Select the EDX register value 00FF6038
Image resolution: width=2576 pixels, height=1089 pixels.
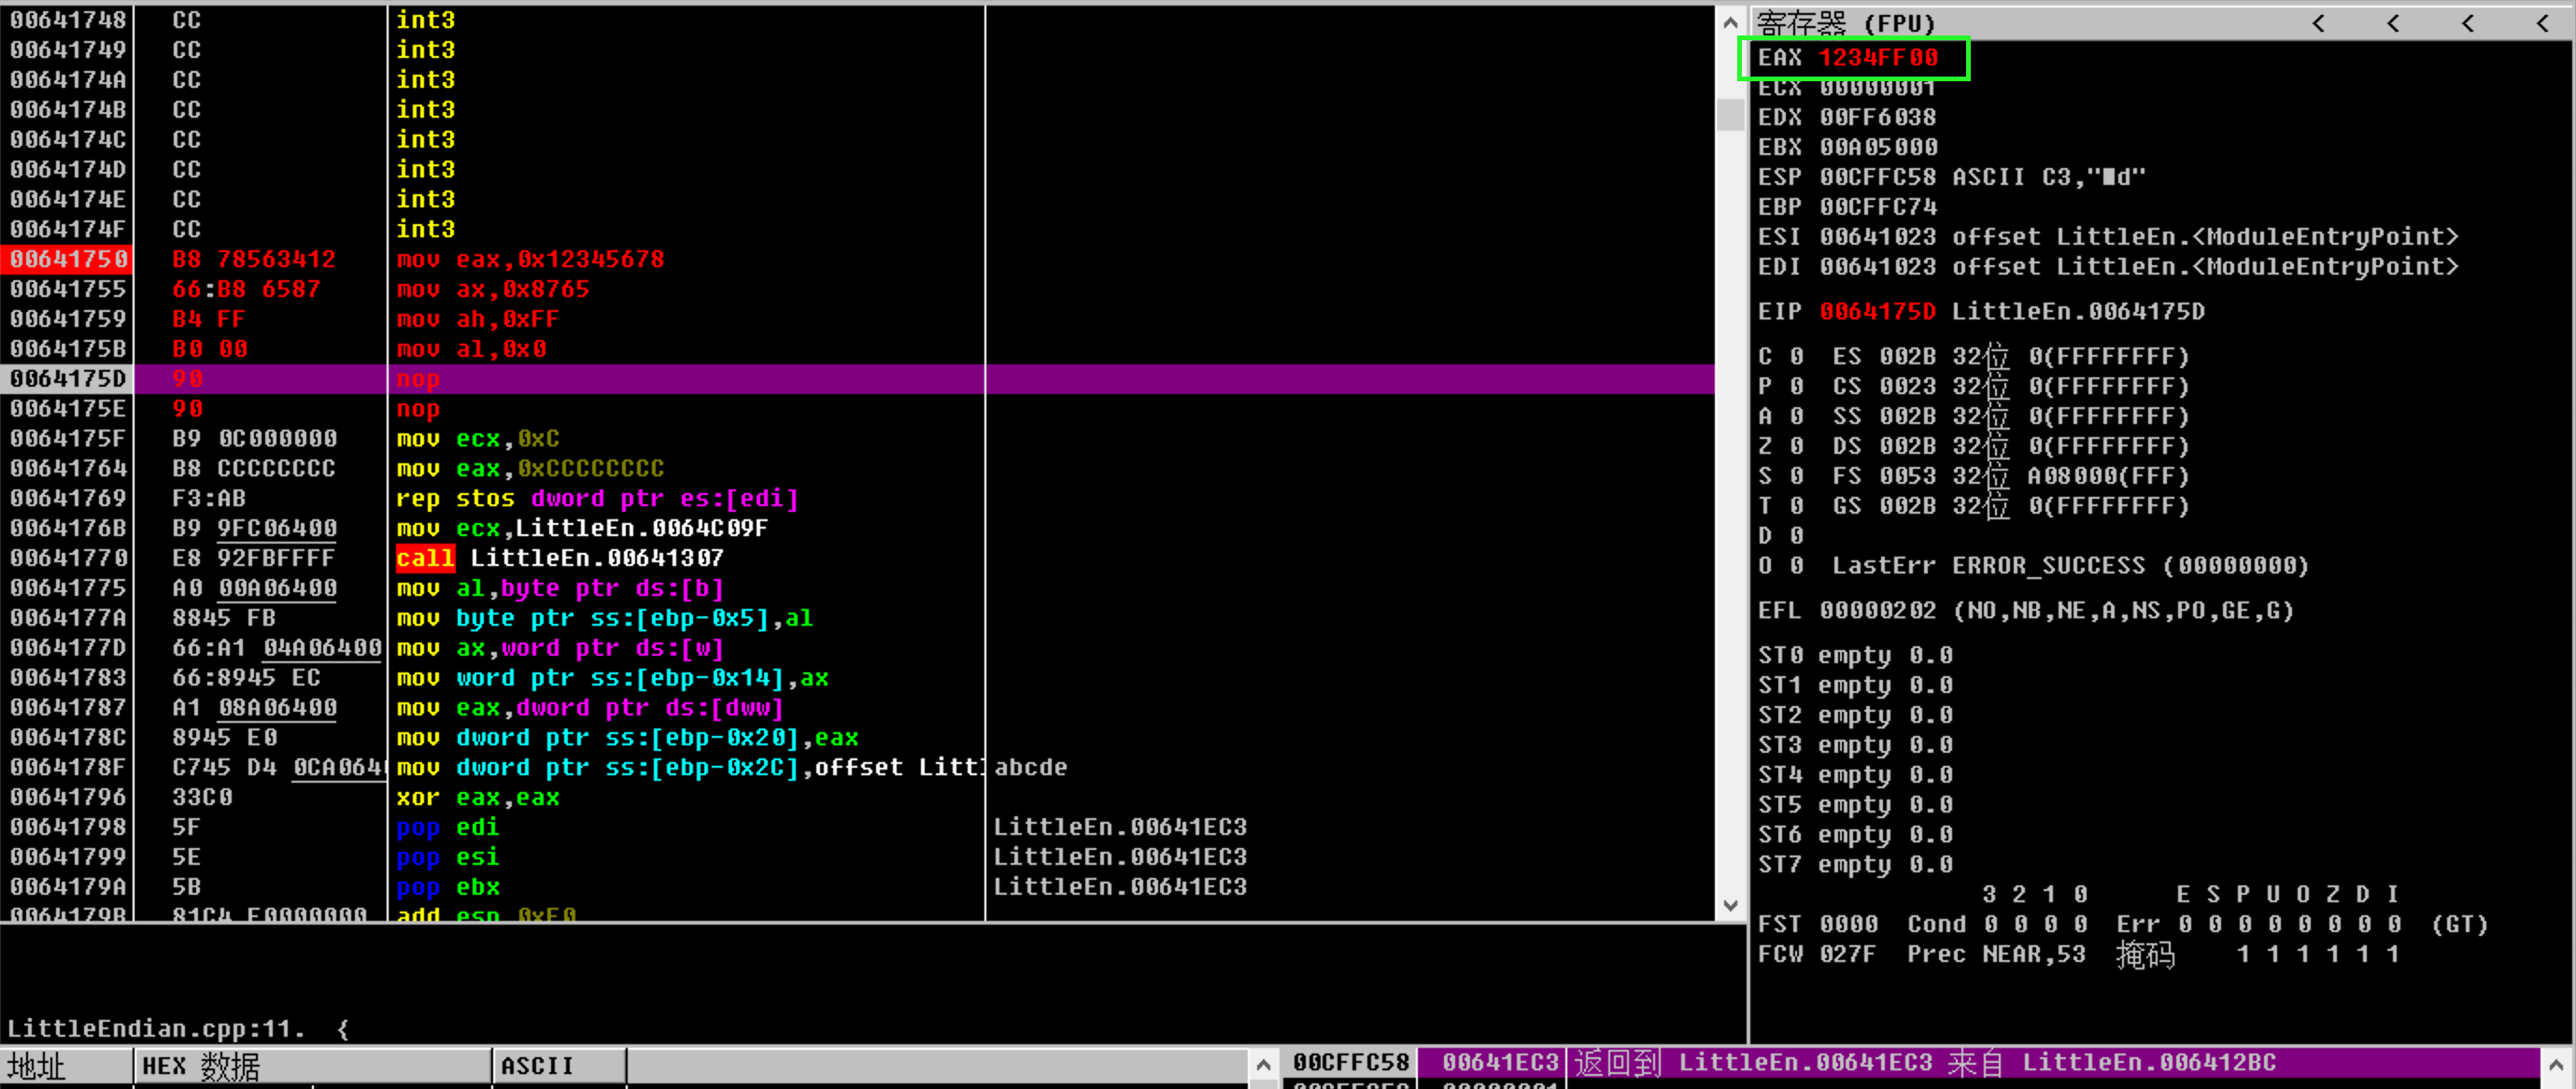(1878, 117)
